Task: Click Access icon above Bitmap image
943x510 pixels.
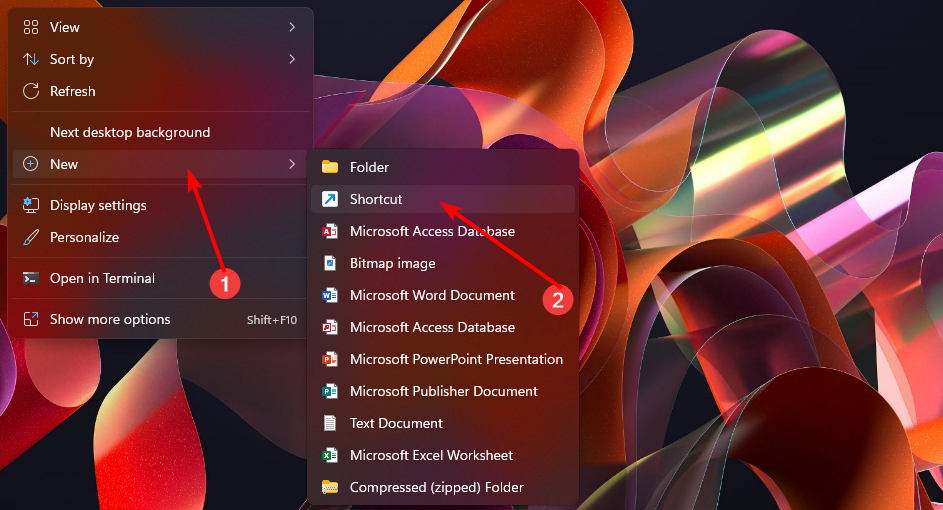Action: pos(330,231)
